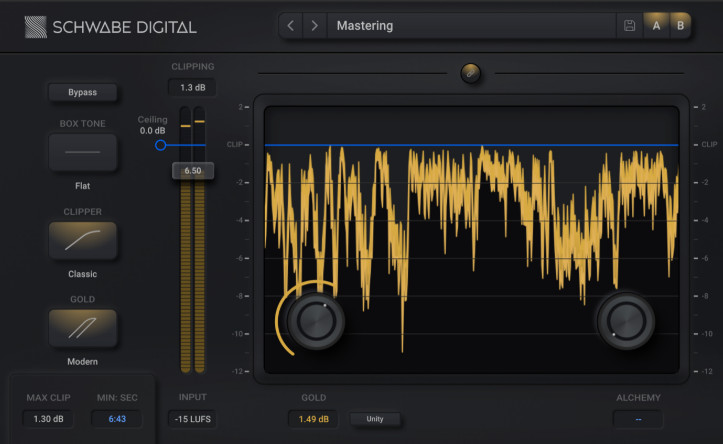
Task: Open the -15 LUFS input selector
Action: pyautogui.click(x=192, y=419)
